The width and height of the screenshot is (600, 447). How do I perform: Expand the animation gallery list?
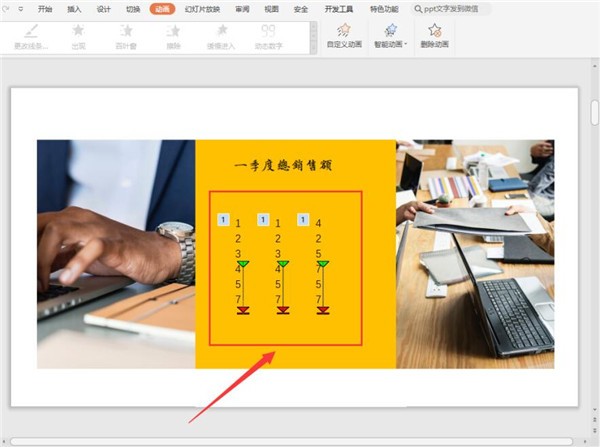coord(314,48)
